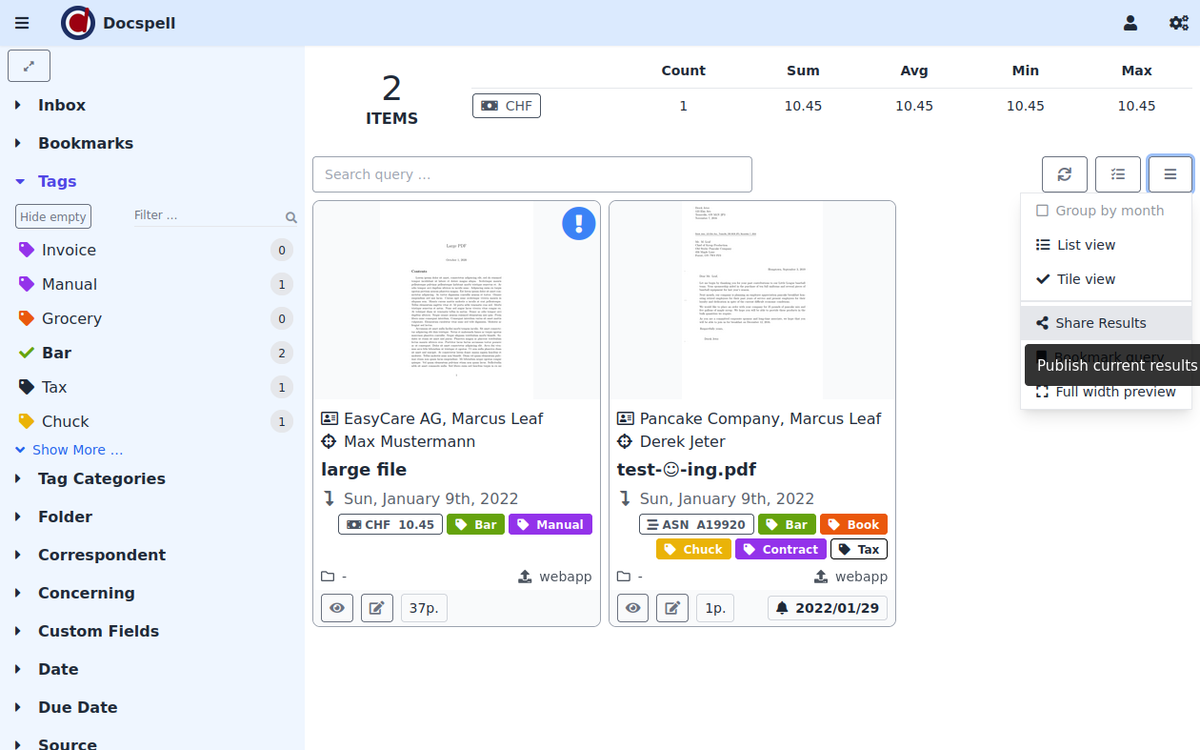Expand the Correspondent section
Screen dimensions: 1200x750
pos(101,555)
